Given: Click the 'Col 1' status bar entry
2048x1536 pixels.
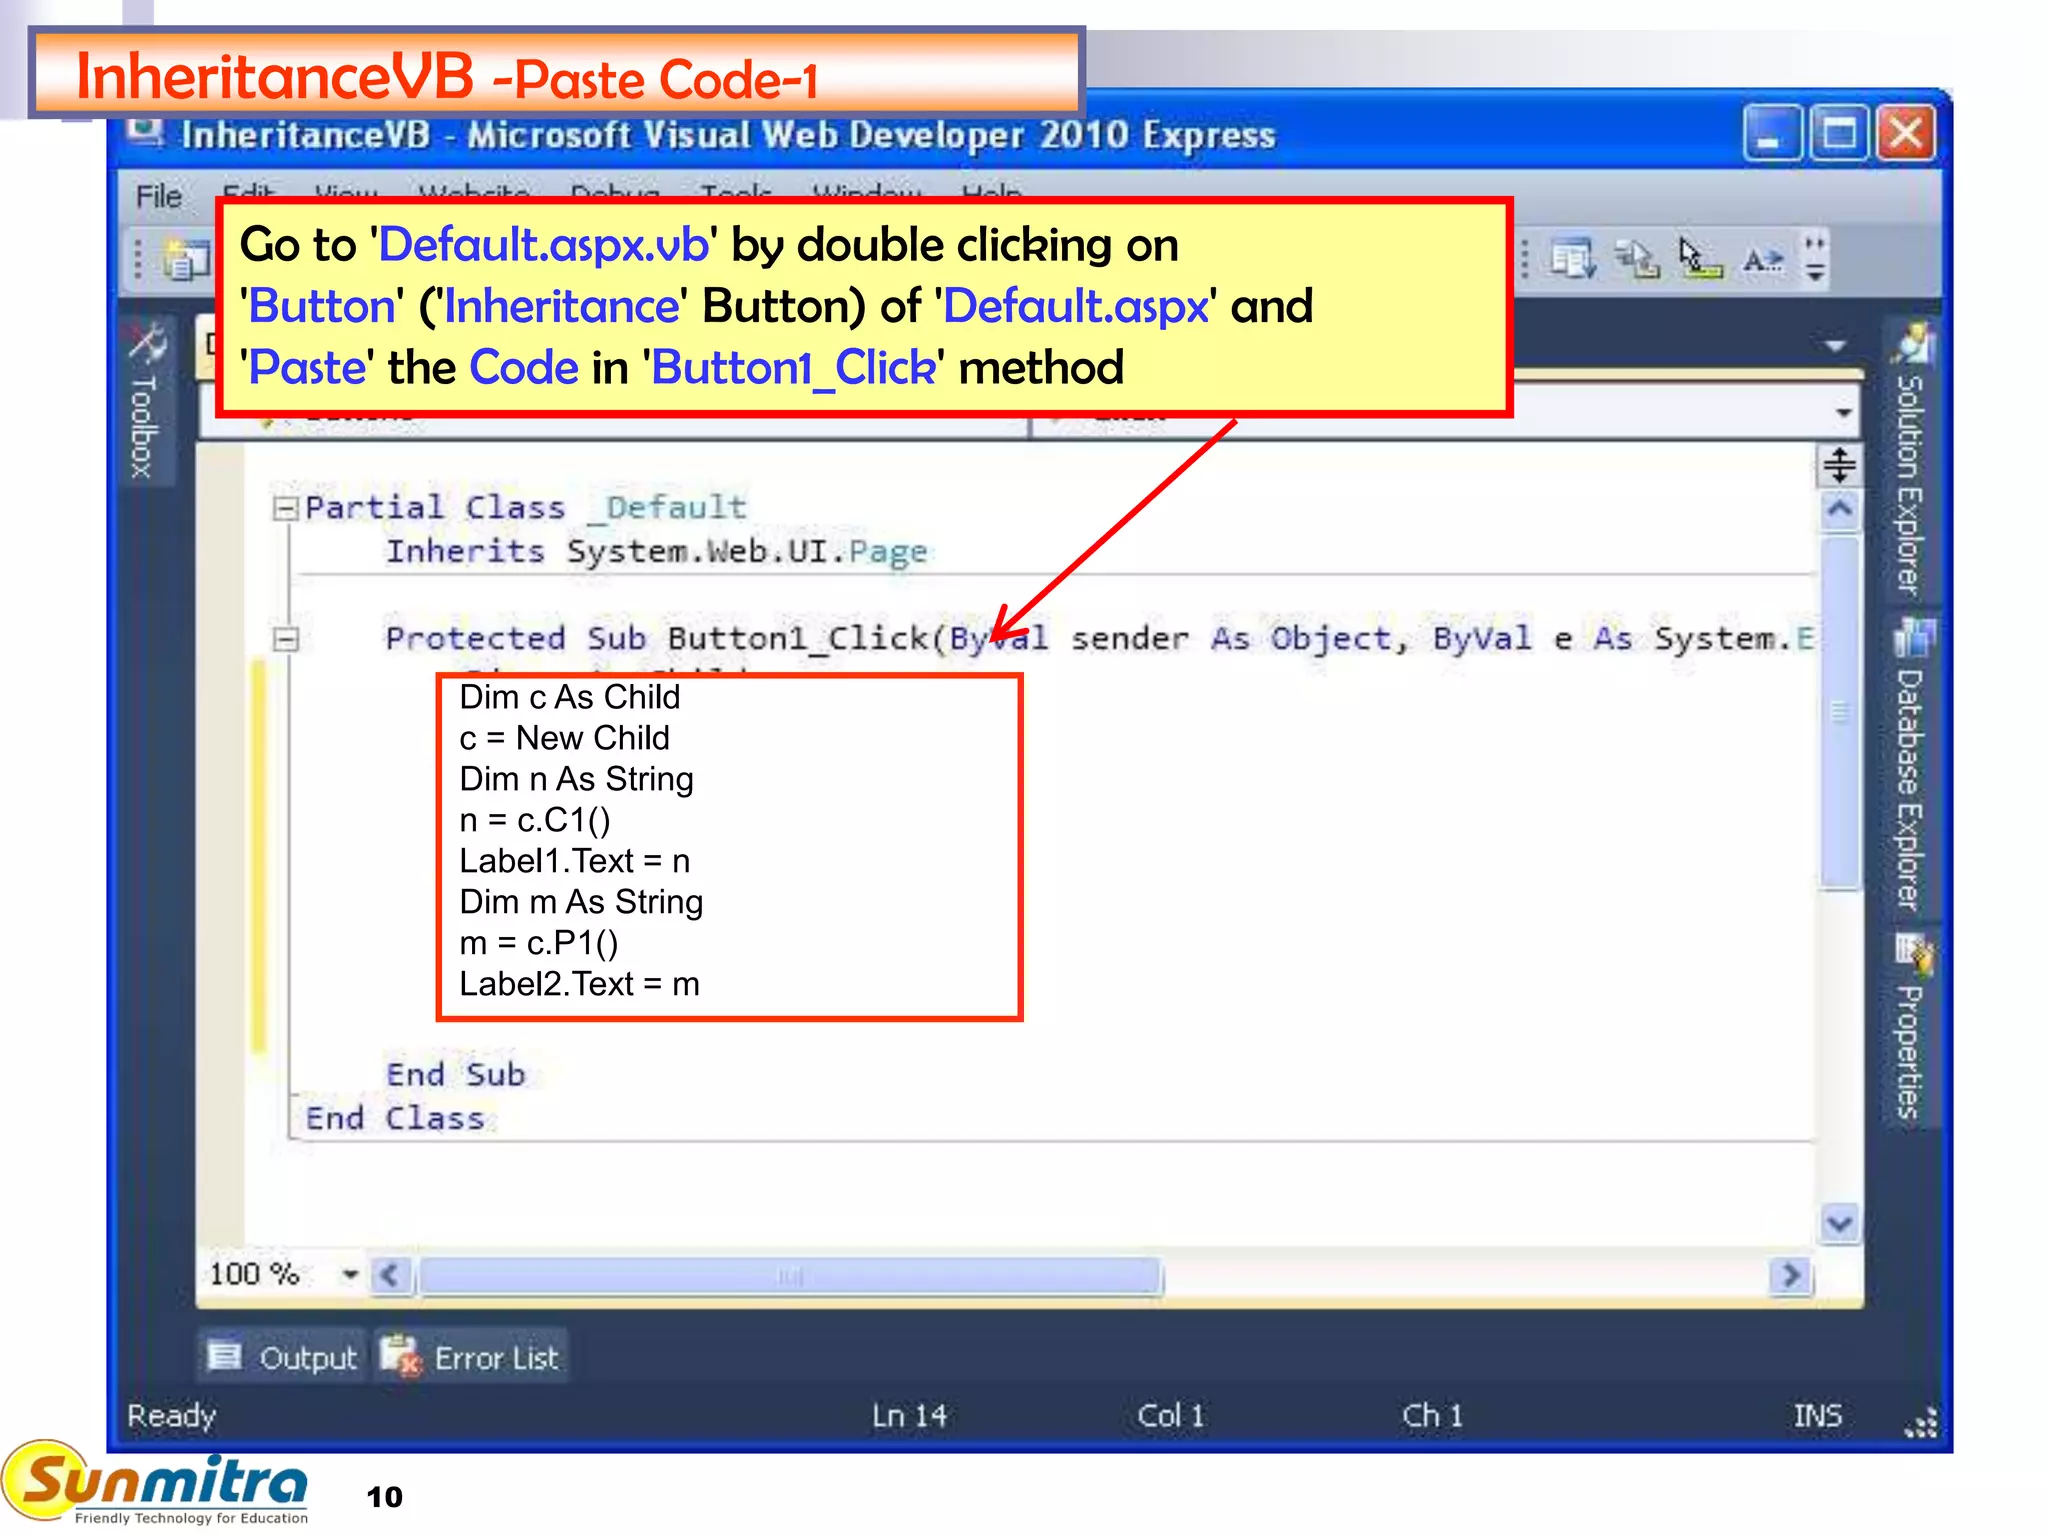Looking at the screenshot, I should click(1171, 1416).
